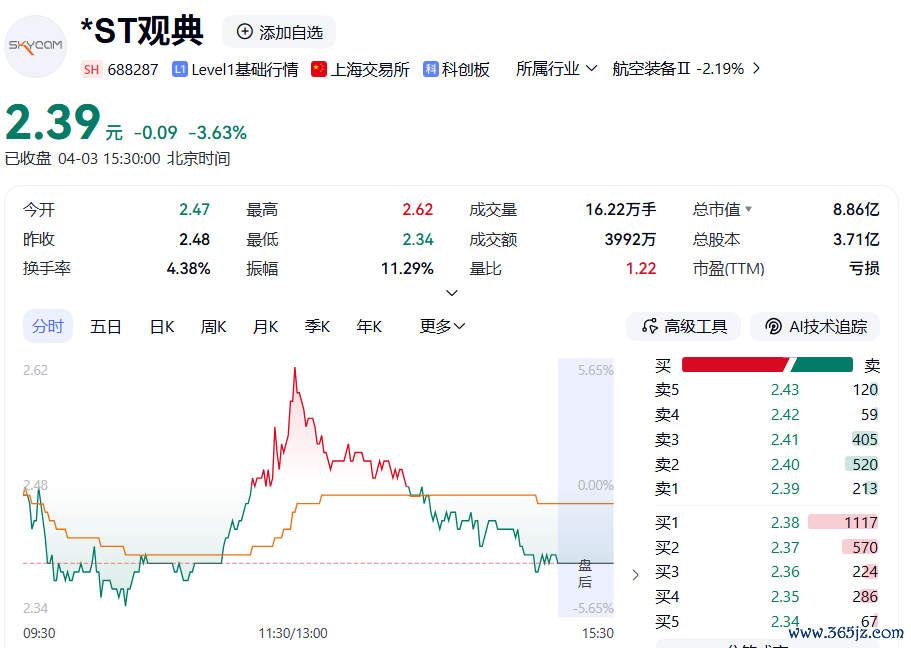
Task: Click 买5 price 2.34
Action: pyautogui.click(x=785, y=621)
